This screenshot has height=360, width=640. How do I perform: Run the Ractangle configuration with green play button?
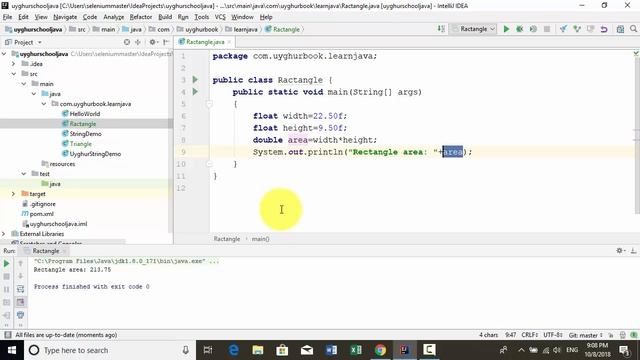[506, 29]
